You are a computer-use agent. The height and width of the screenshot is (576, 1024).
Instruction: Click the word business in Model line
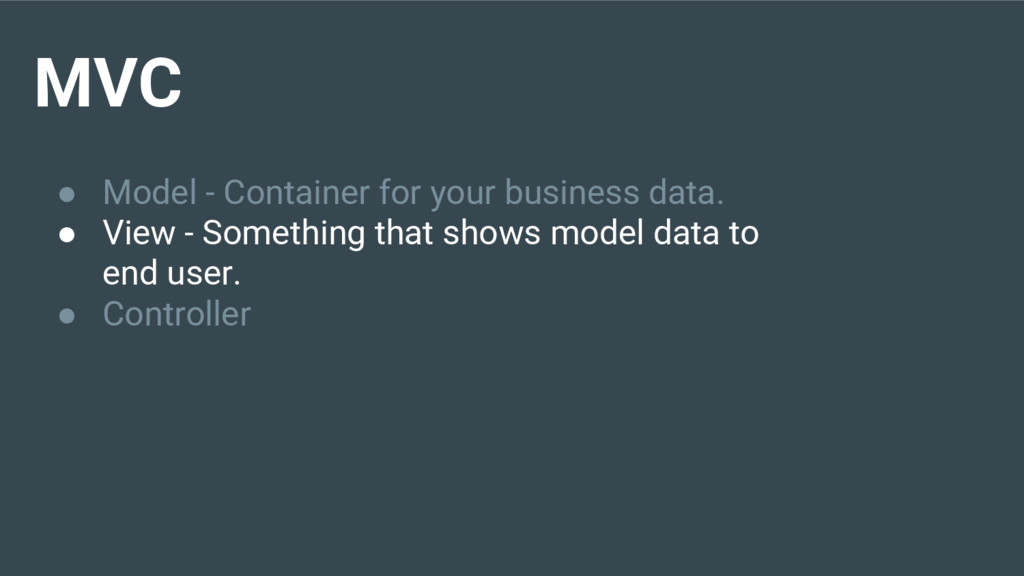click(x=572, y=193)
